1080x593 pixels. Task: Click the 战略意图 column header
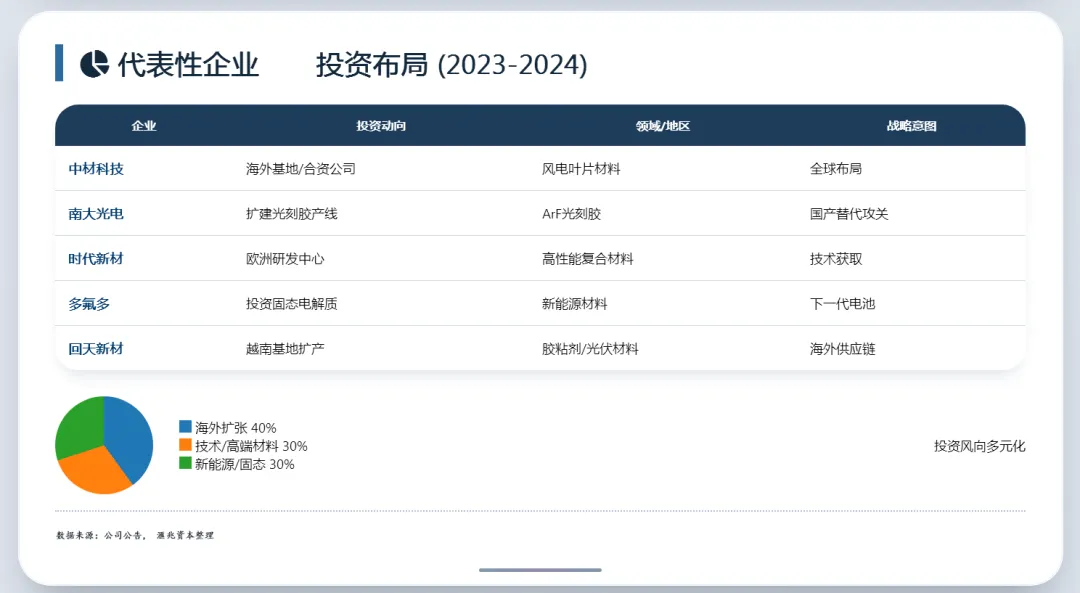point(911,125)
